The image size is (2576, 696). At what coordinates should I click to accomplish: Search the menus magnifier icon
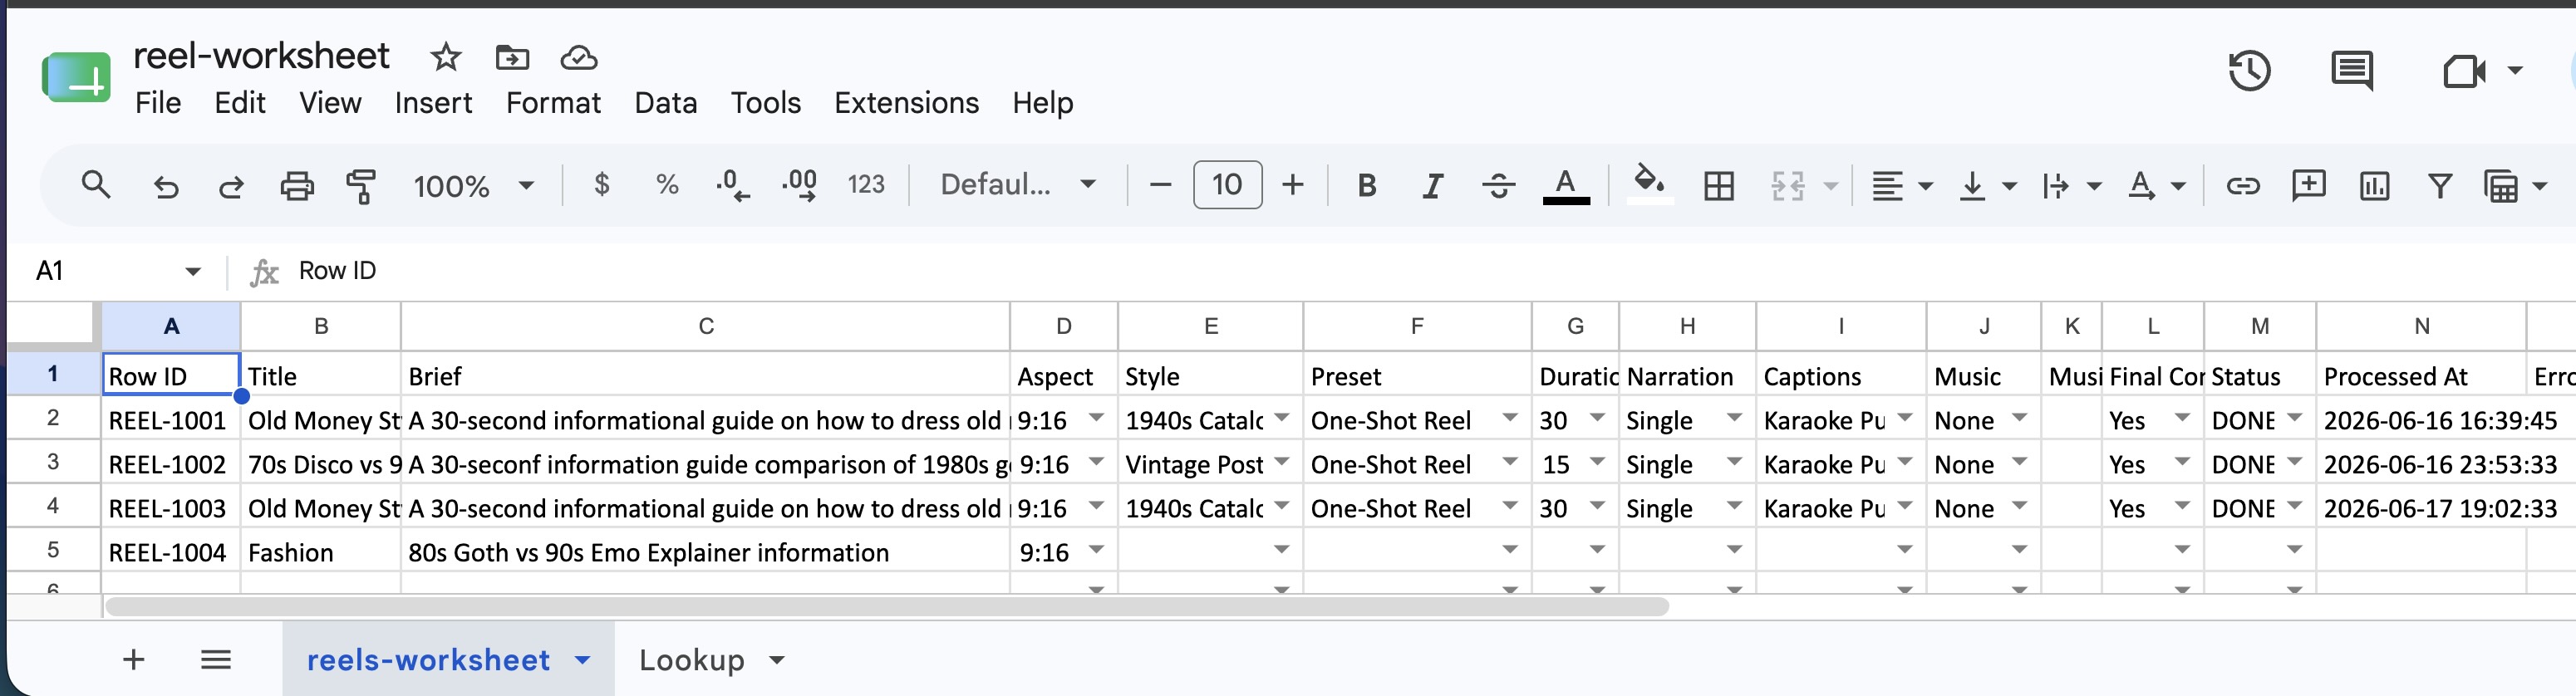[x=96, y=185]
